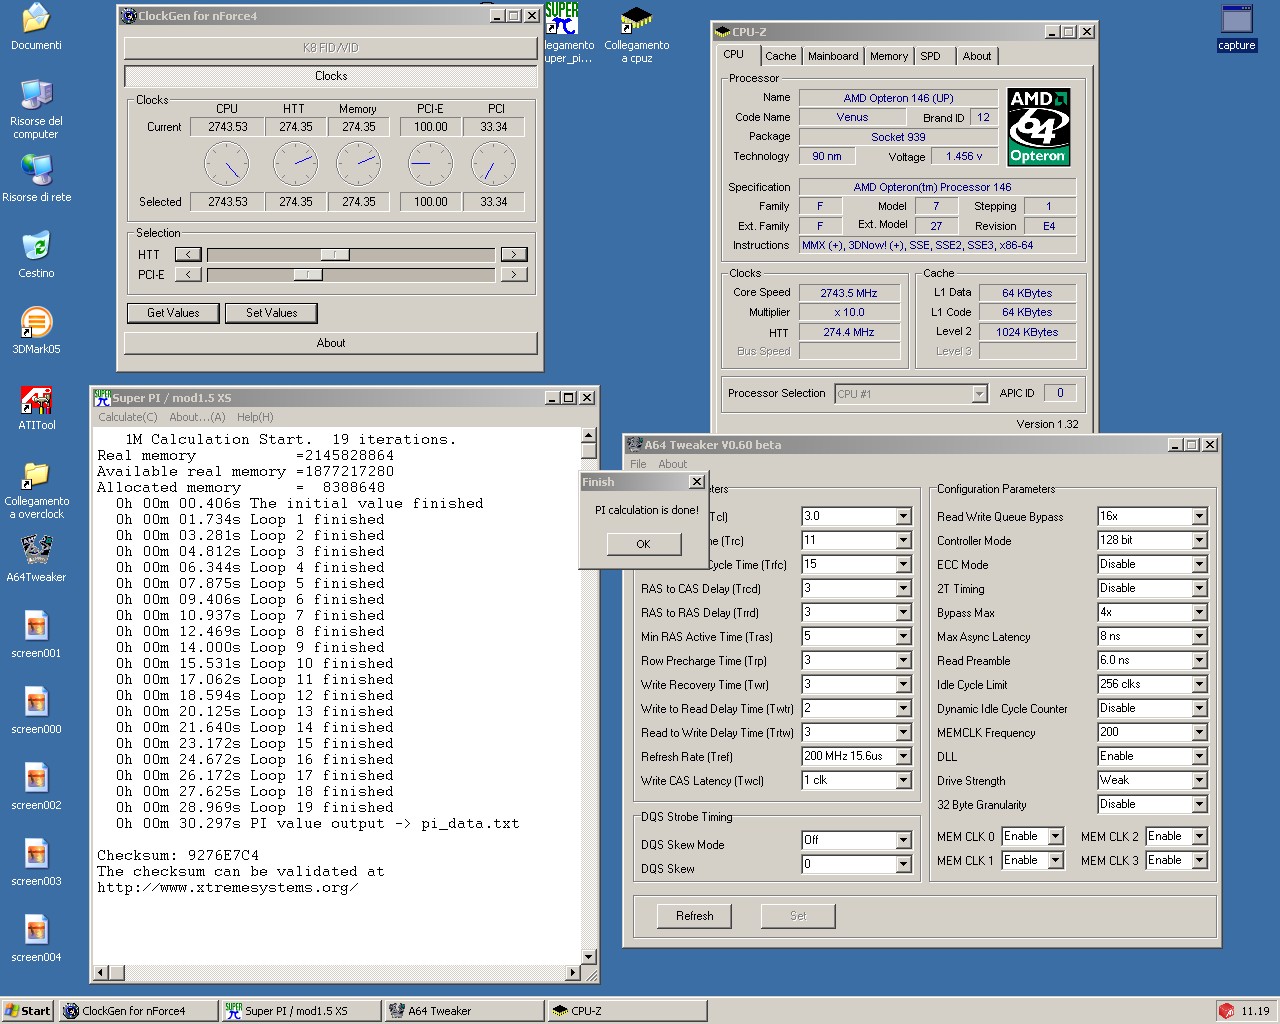
Task: Click the Clocks button in ClockGen
Action: click(331, 76)
